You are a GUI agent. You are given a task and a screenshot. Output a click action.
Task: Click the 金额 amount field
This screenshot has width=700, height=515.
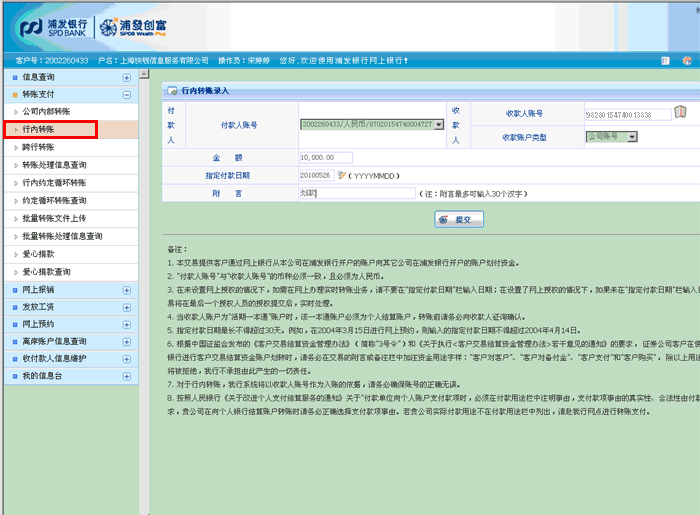pyautogui.click(x=326, y=158)
